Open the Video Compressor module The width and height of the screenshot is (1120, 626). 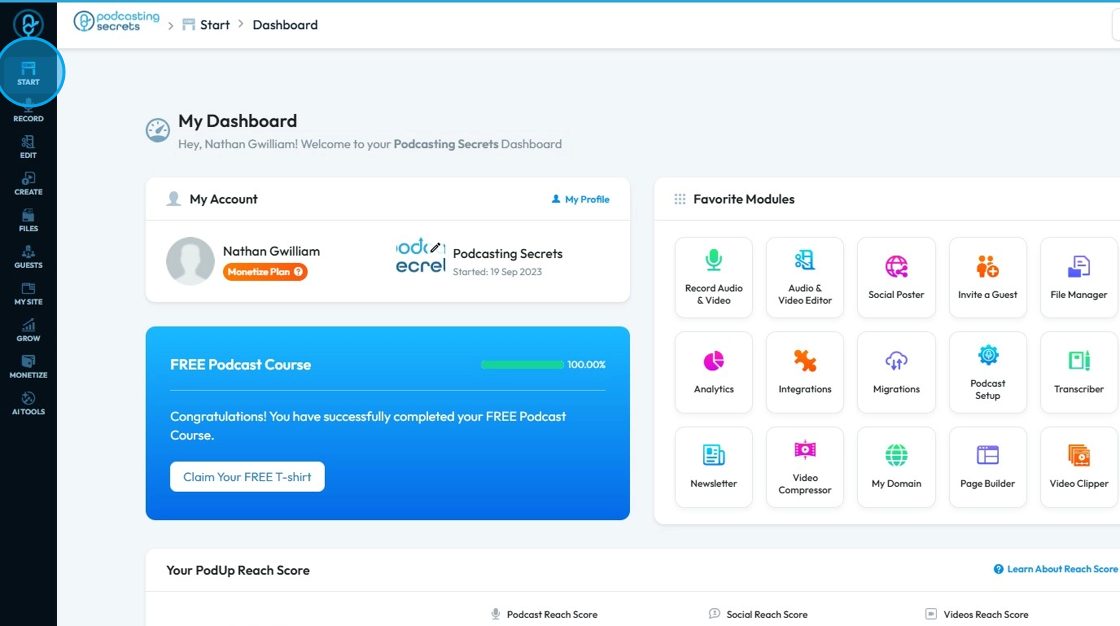pyautogui.click(x=805, y=467)
